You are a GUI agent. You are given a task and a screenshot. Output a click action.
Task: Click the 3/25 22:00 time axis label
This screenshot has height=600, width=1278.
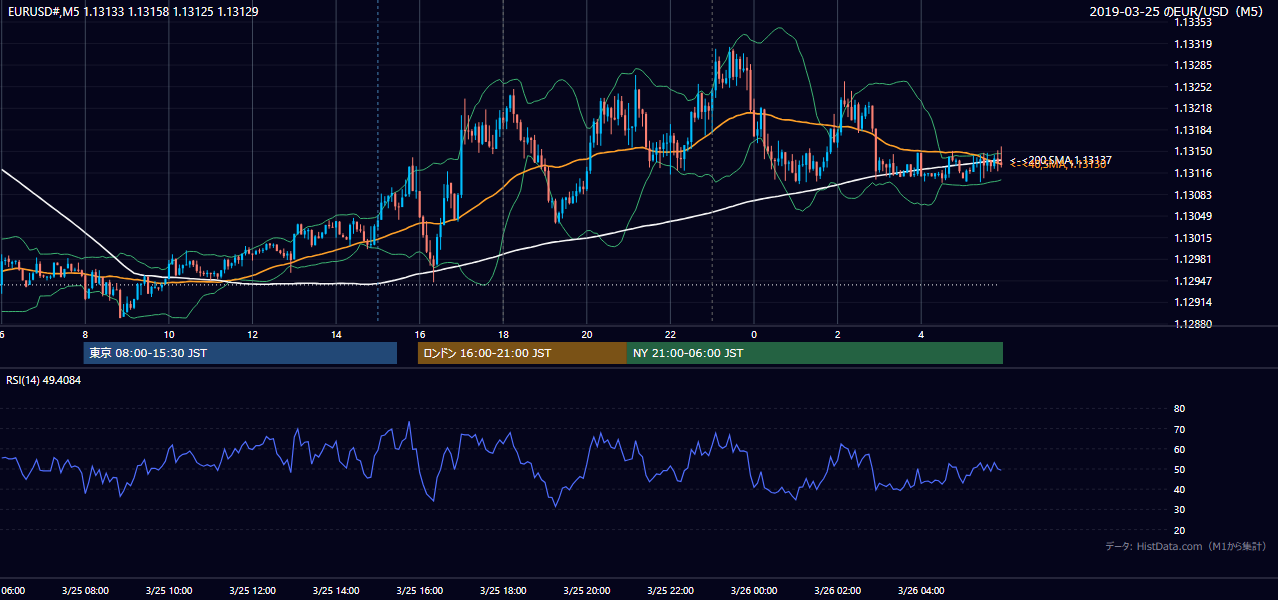pos(671,591)
